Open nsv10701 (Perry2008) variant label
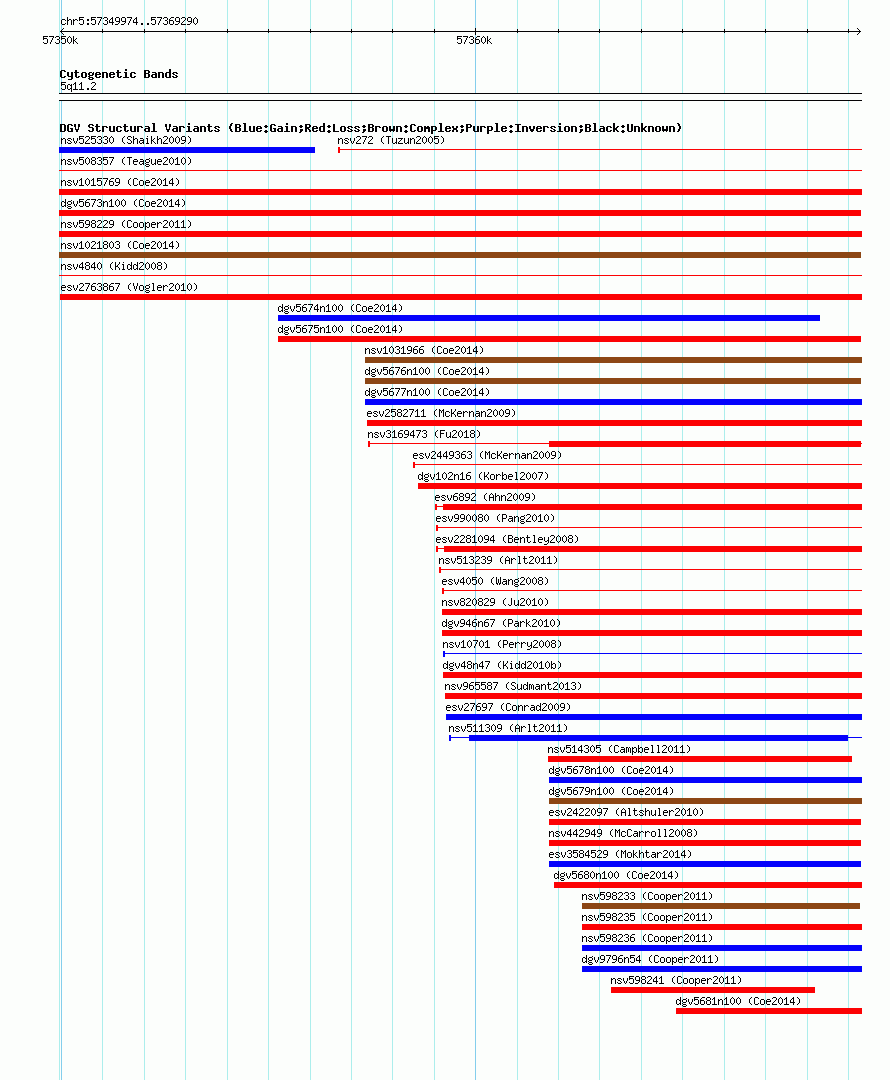 (x=502, y=645)
